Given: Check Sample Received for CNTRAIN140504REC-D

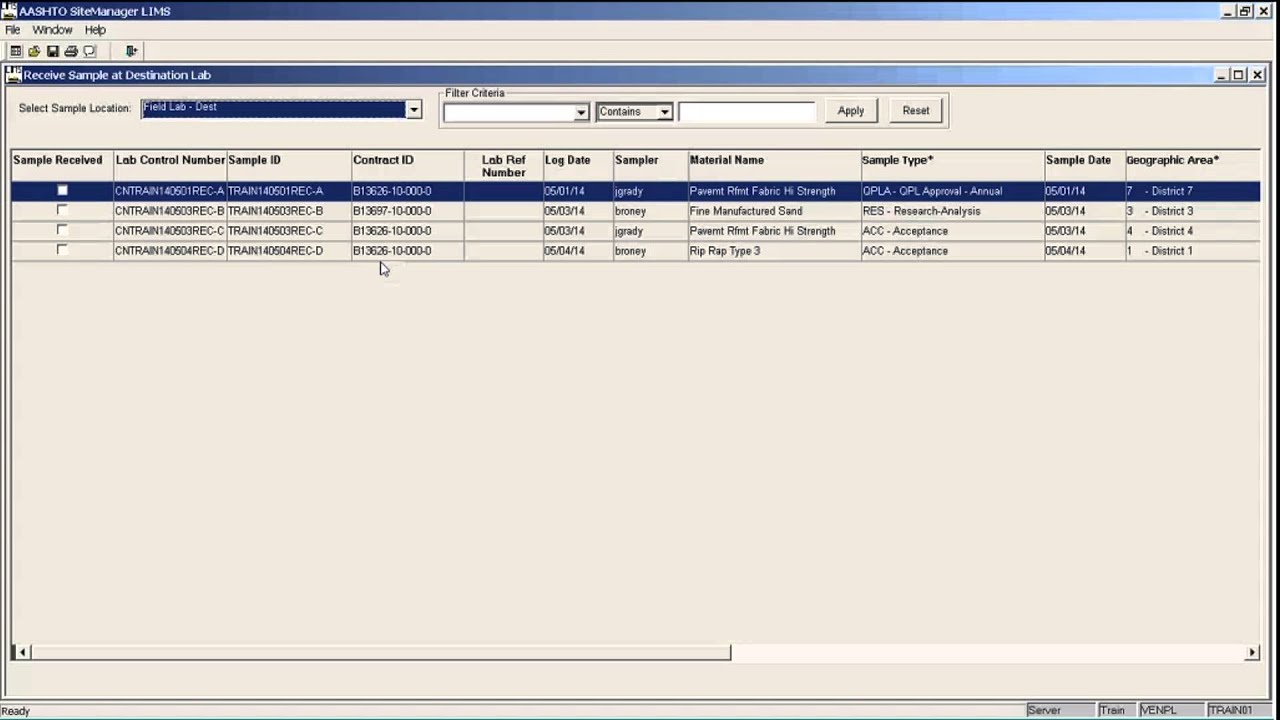Looking at the screenshot, I should tap(62, 250).
